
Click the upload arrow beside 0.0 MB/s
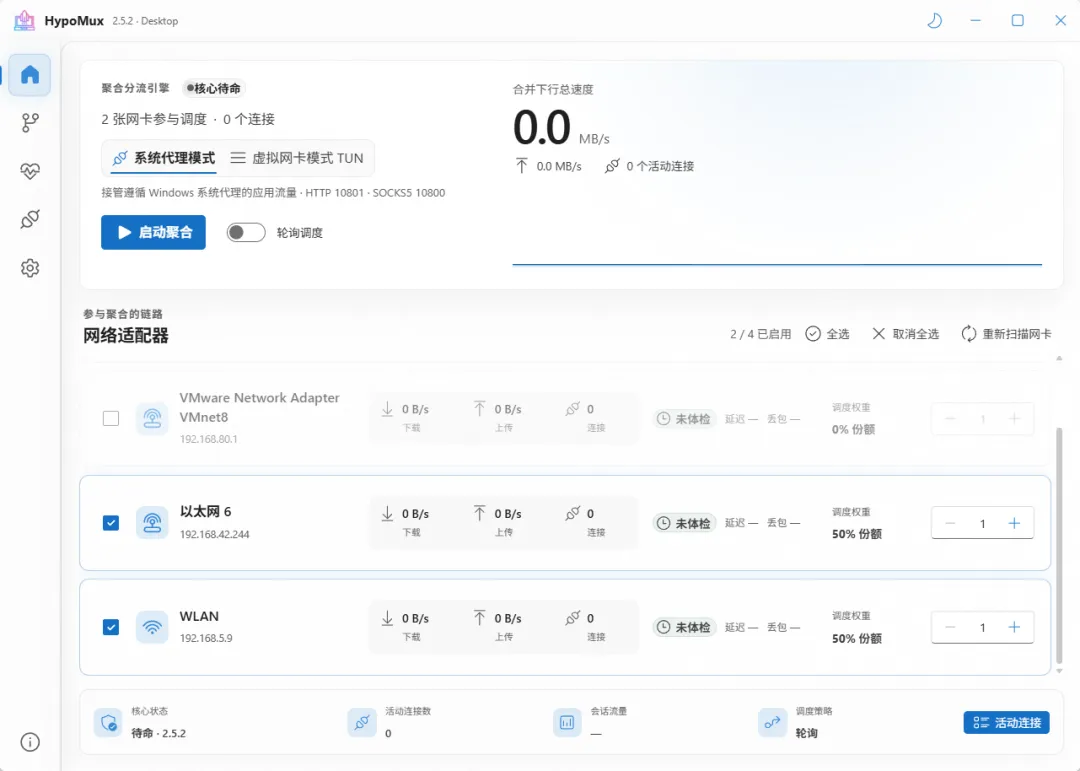coord(521,166)
